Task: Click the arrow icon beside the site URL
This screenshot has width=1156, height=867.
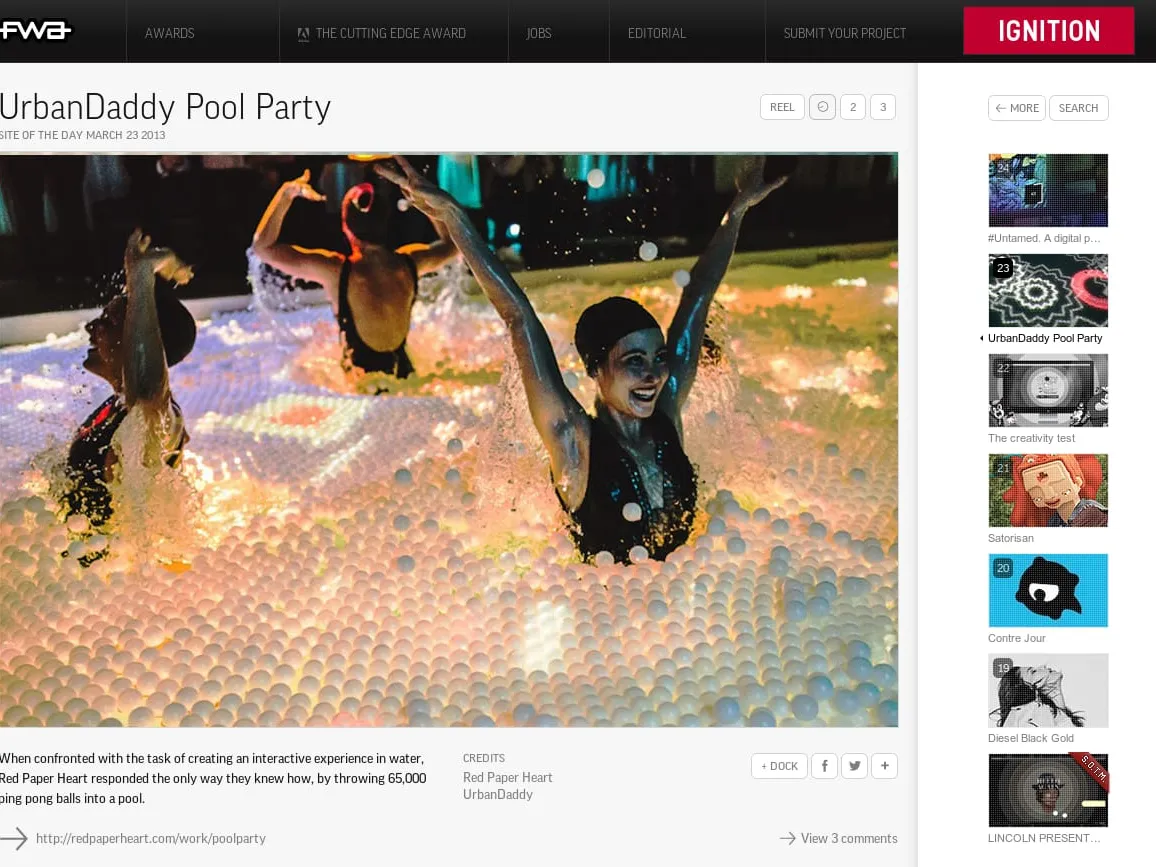Action: coord(14,838)
